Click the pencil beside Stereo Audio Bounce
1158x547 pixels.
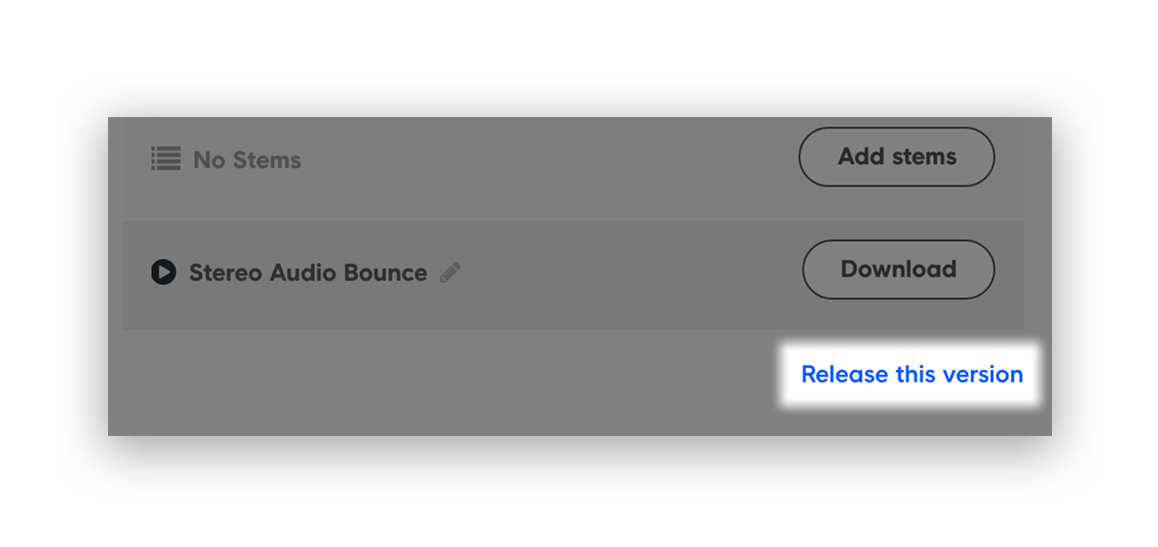(450, 272)
